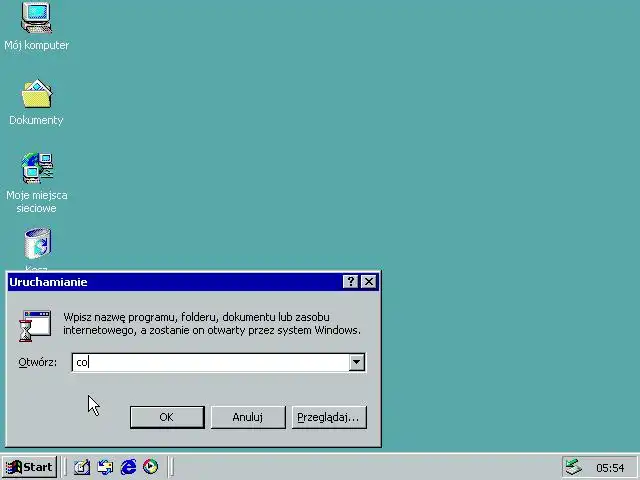The width and height of the screenshot is (640, 480).
Task: Click the system tray network icon
Action: [573, 467]
